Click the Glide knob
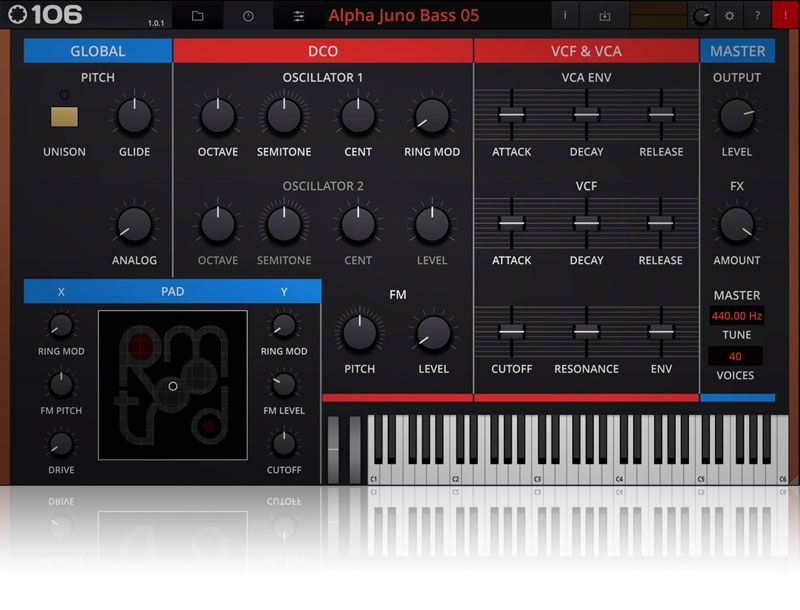 [x=134, y=117]
